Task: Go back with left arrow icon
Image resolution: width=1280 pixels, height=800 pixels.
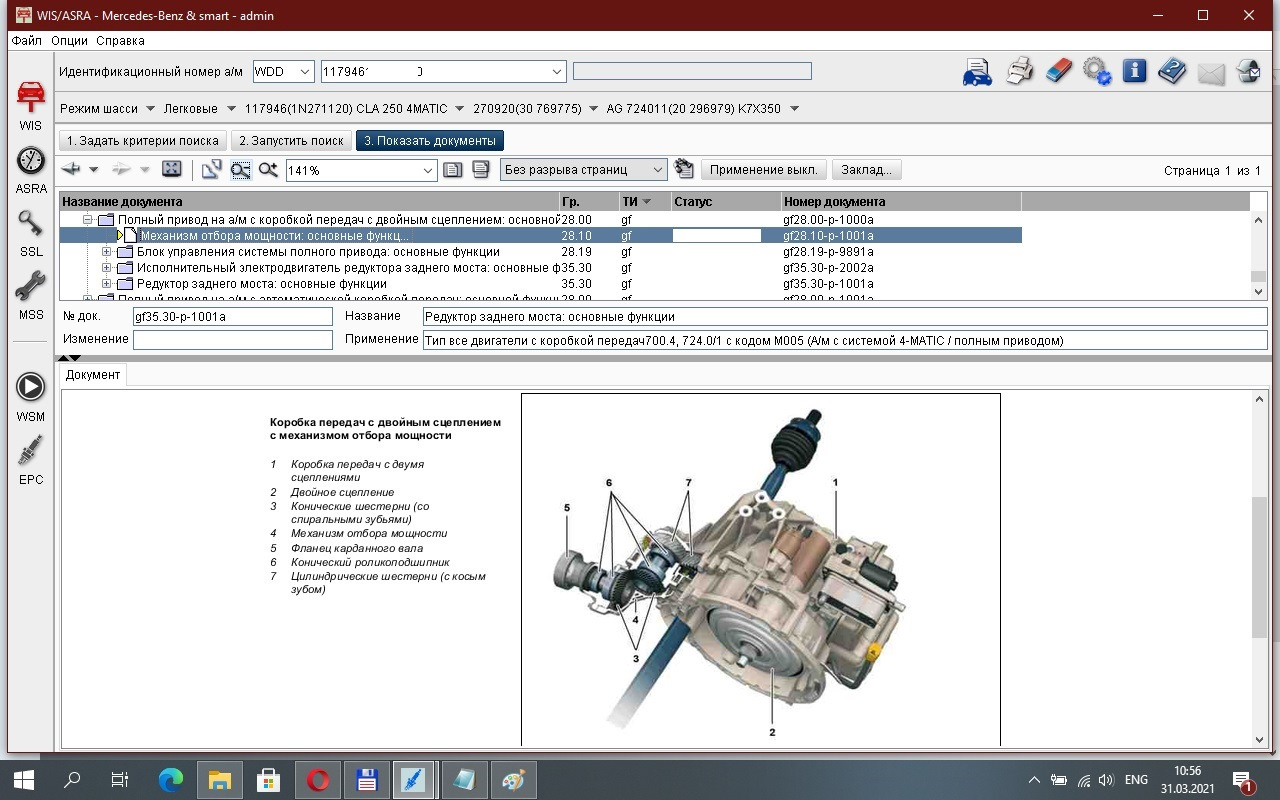Action: (x=71, y=170)
